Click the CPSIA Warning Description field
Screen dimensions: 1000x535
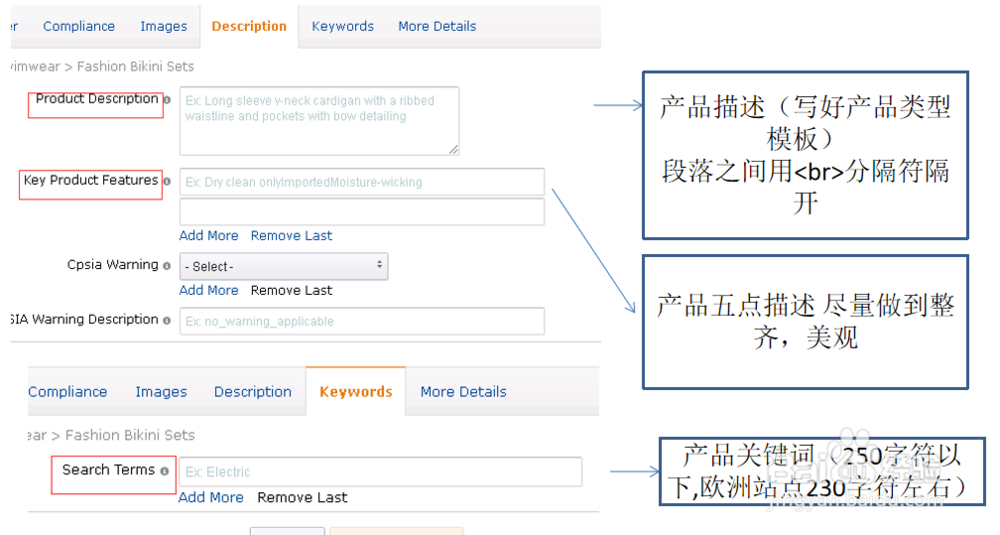tap(362, 321)
